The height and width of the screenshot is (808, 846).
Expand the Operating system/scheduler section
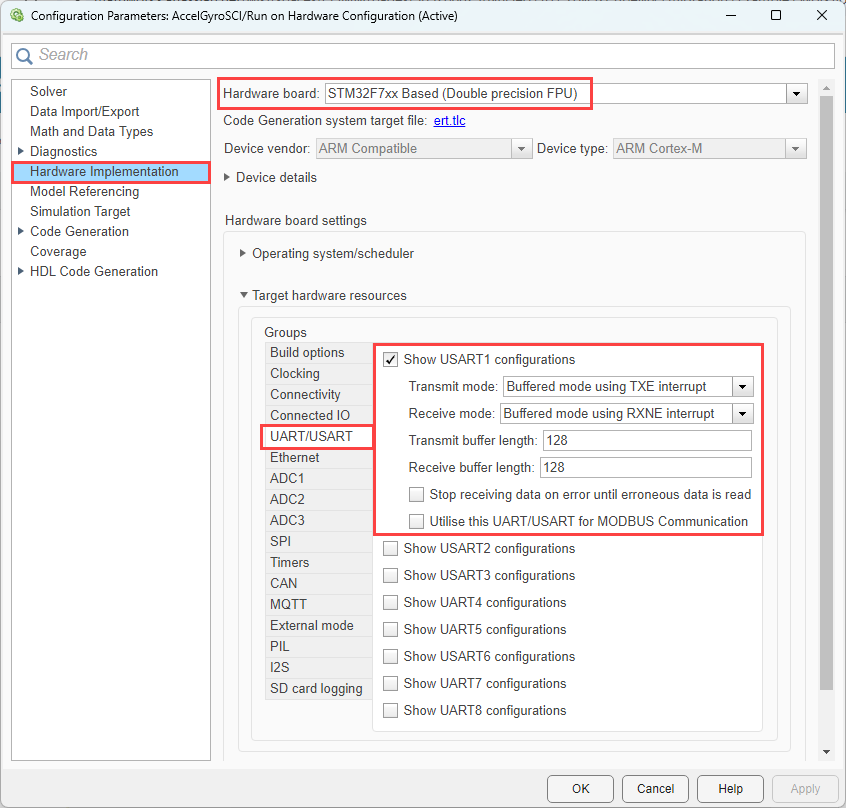coord(243,253)
